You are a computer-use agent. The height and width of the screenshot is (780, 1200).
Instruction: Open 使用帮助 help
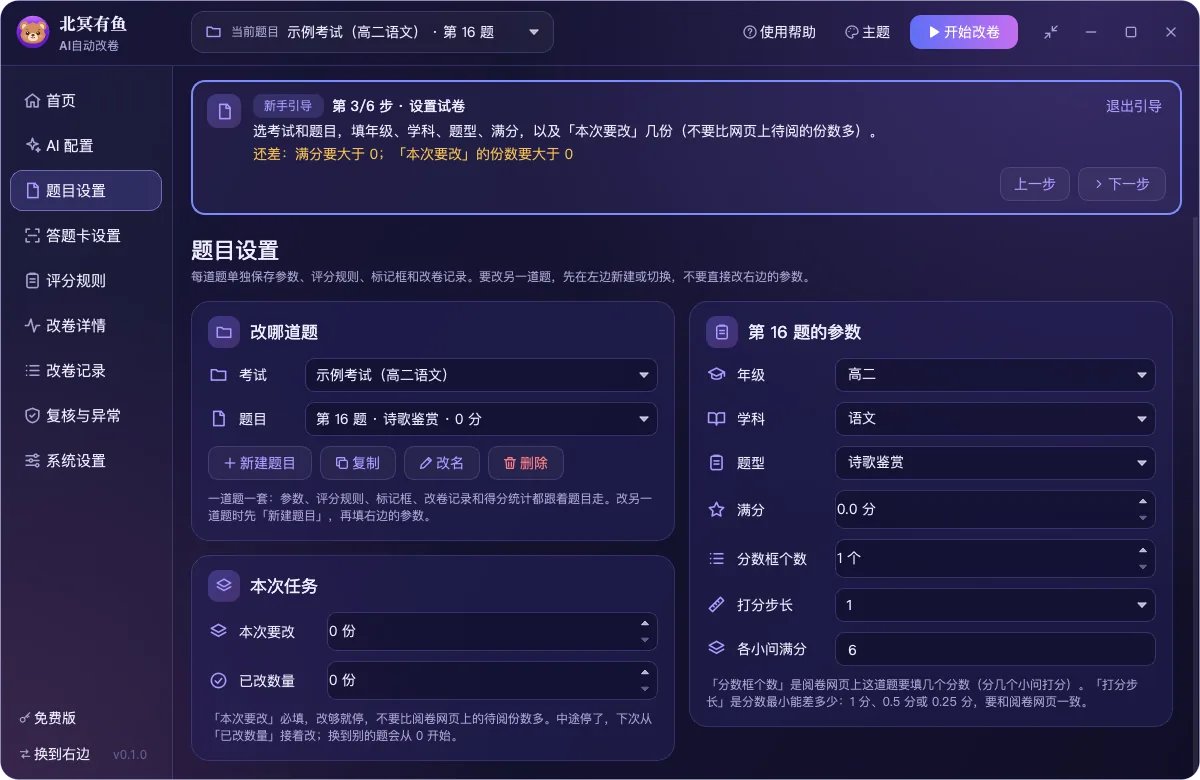click(x=779, y=32)
